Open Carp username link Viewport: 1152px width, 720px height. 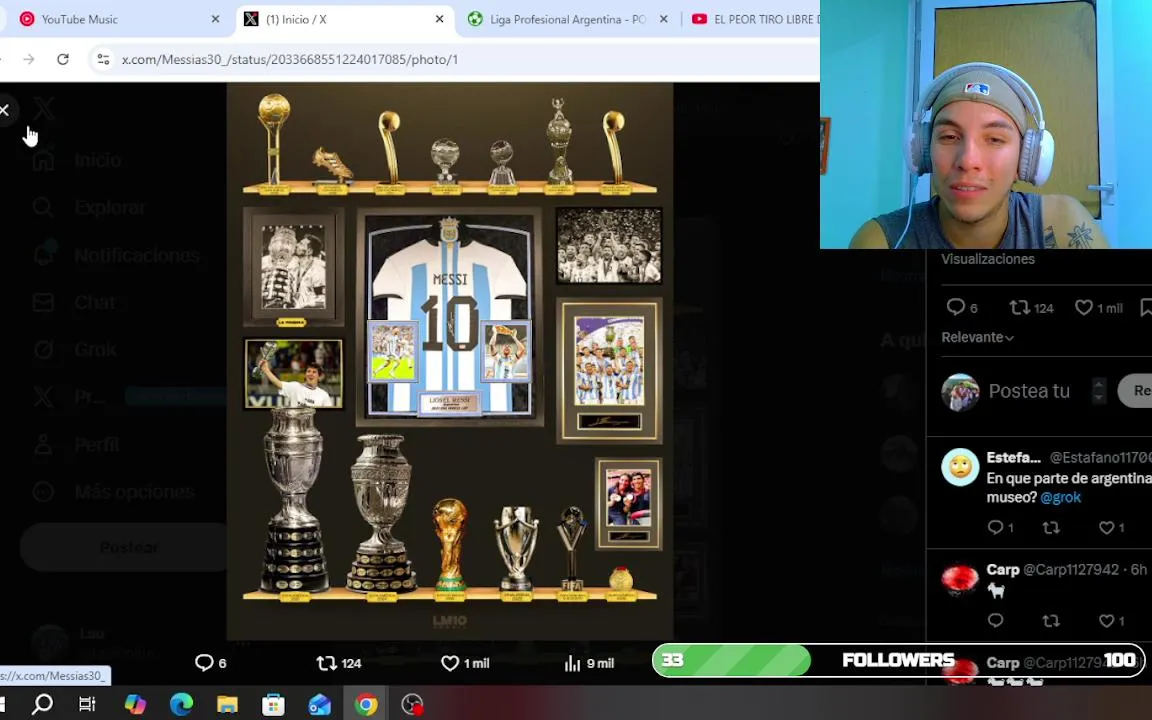[1002, 569]
